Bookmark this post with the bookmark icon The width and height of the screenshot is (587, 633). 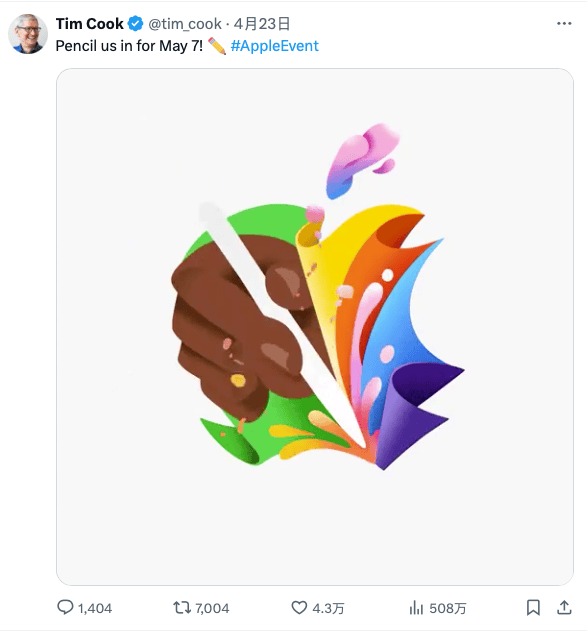(x=533, y=608)
